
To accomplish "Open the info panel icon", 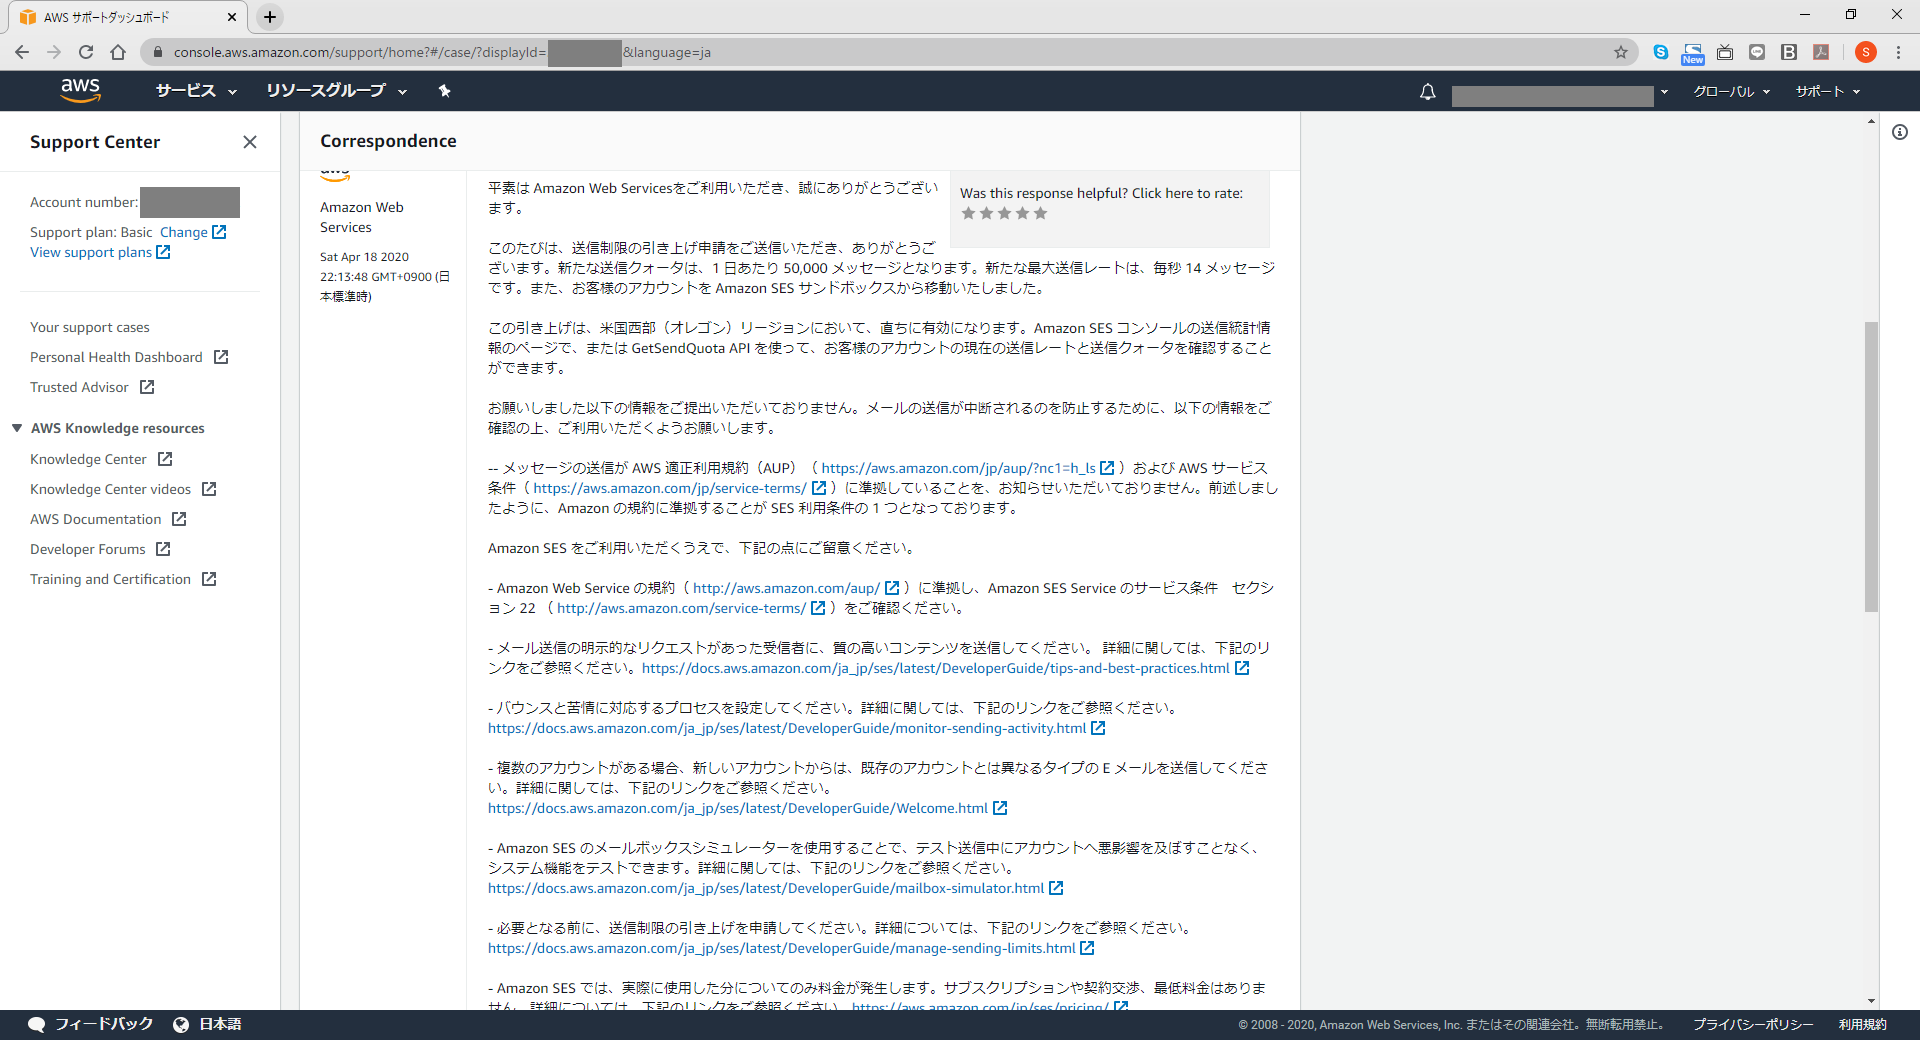I will [1899, 132].
